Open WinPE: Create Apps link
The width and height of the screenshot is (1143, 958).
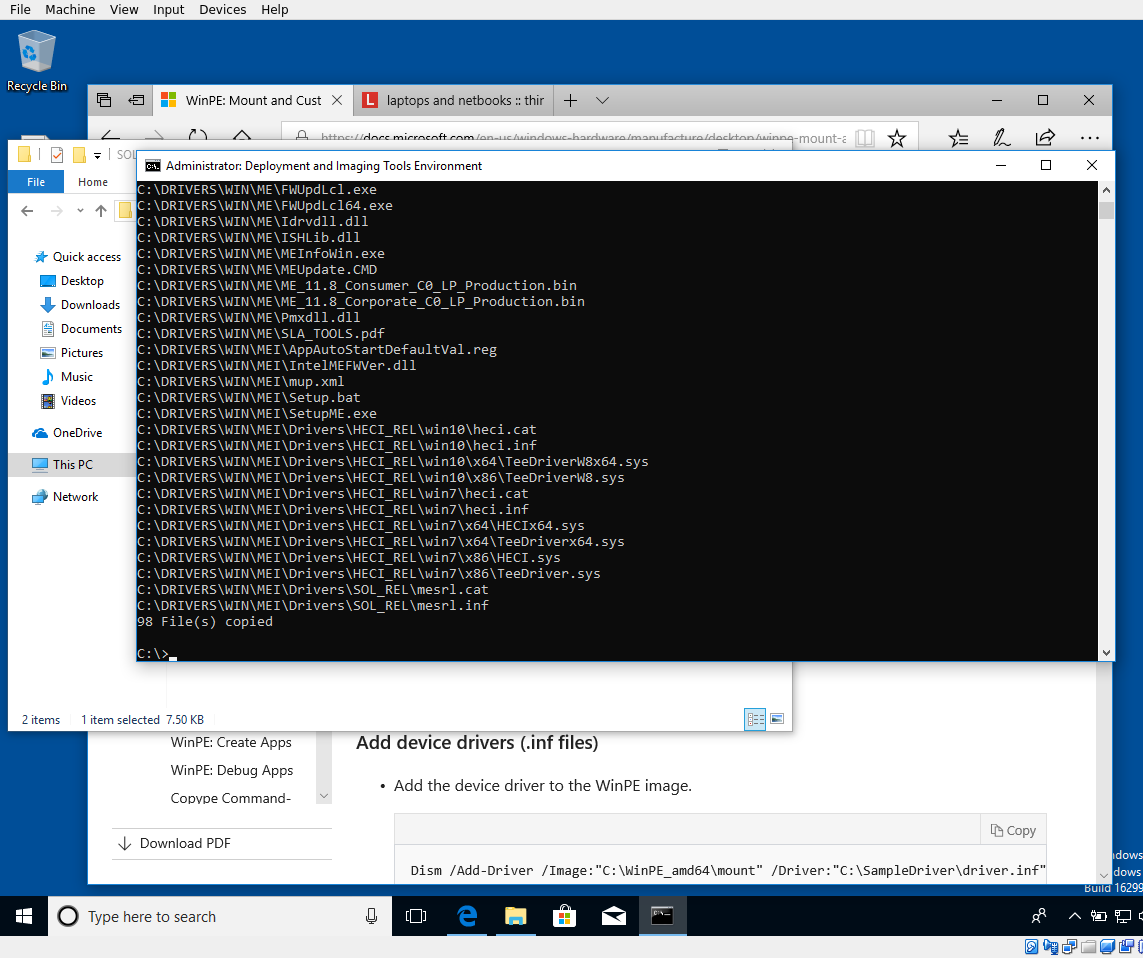pyautogui.click(x=231, y=742)
